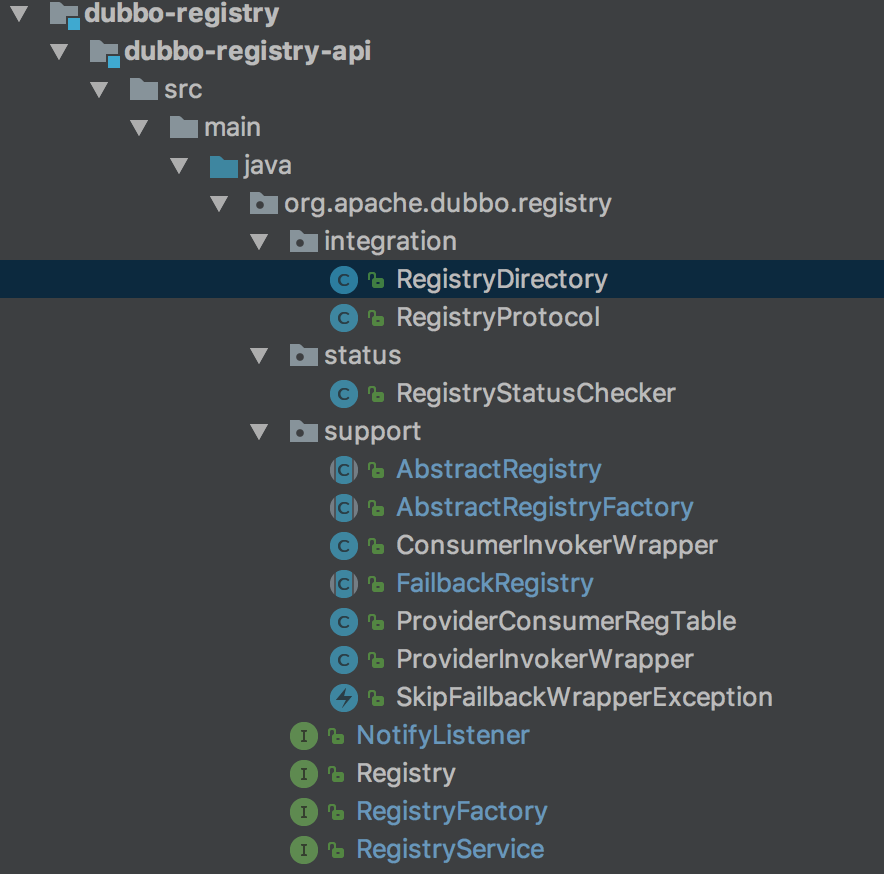Collapse the dubbo-registry-api module node
This screenshot has width=884, height=874.
[x=59, y=51]
